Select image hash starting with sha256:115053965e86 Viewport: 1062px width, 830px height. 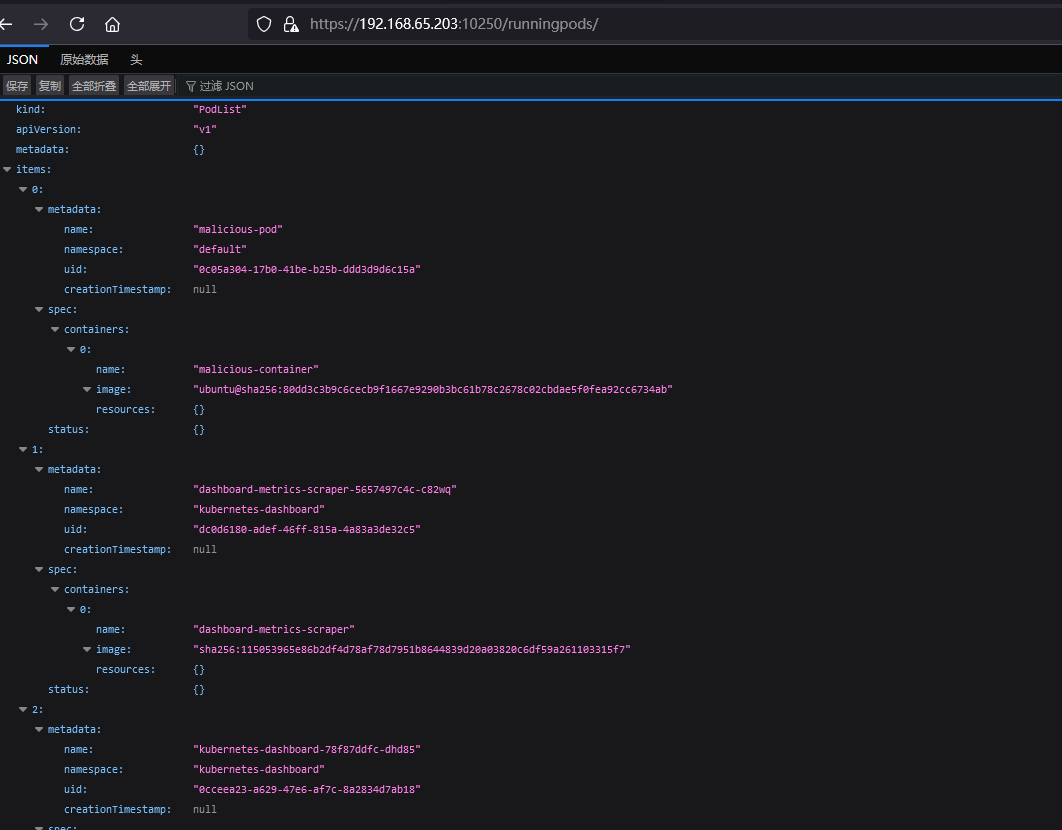pyautogui.click(x=412, y=649)
